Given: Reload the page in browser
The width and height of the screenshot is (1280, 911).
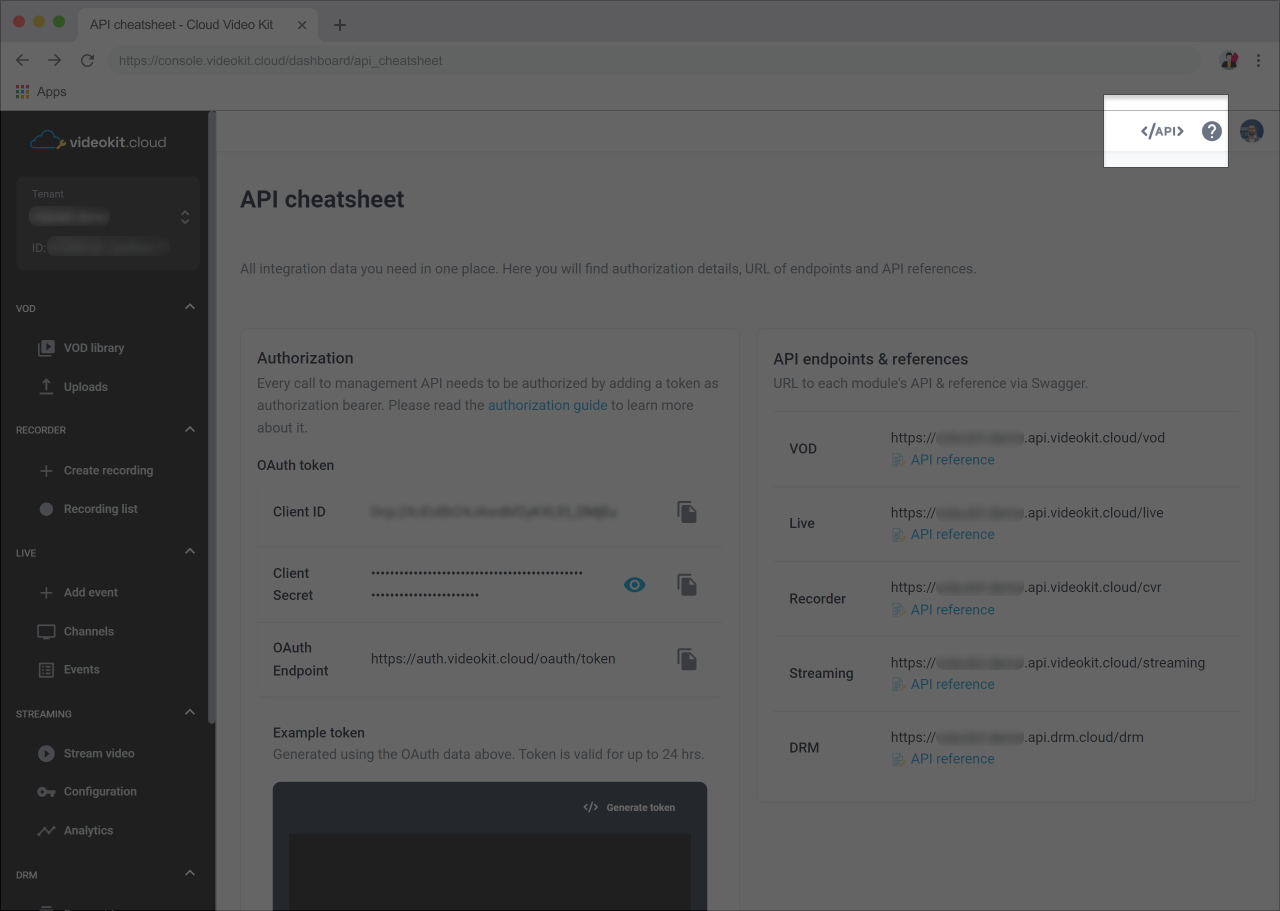Looking at the screenshot, I should tap(87, 60).
